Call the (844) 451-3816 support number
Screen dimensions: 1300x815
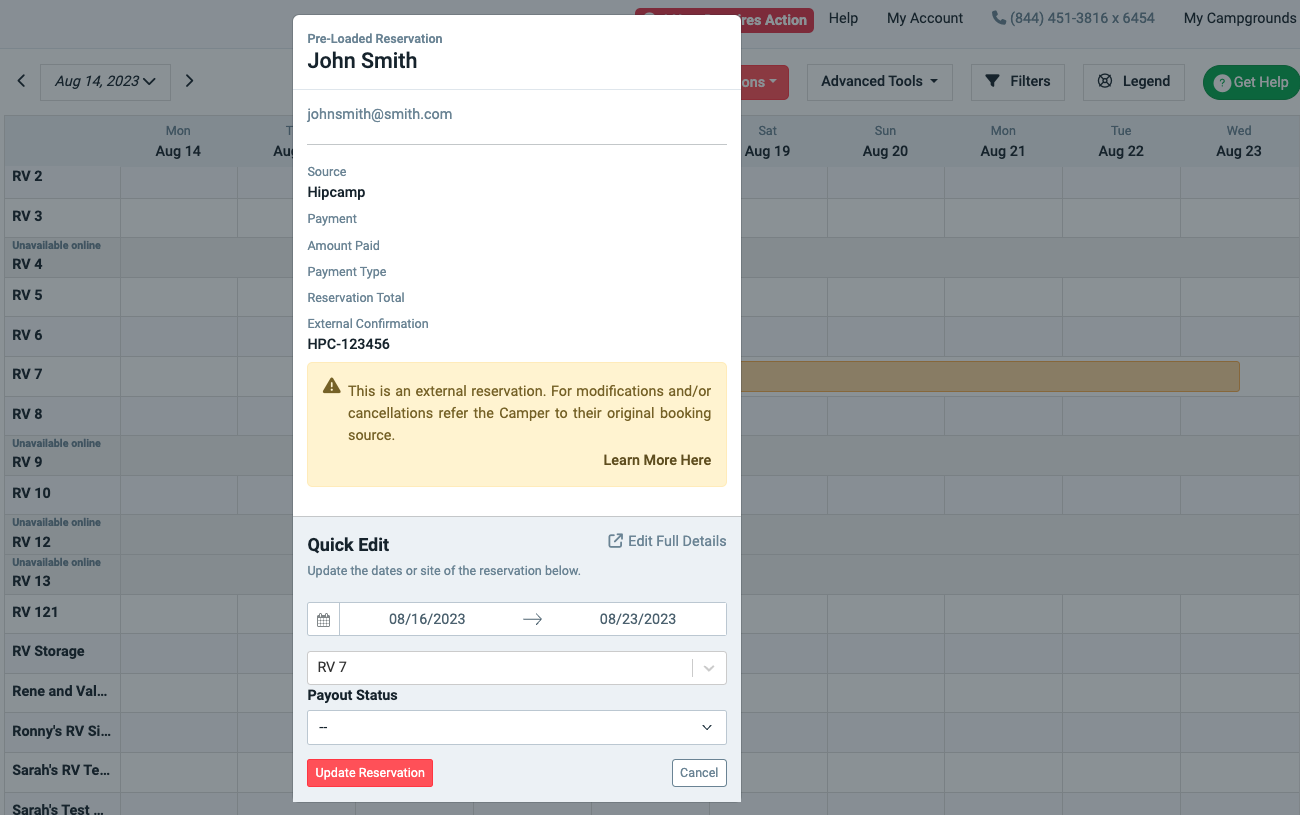click(x=1082, y=18)
